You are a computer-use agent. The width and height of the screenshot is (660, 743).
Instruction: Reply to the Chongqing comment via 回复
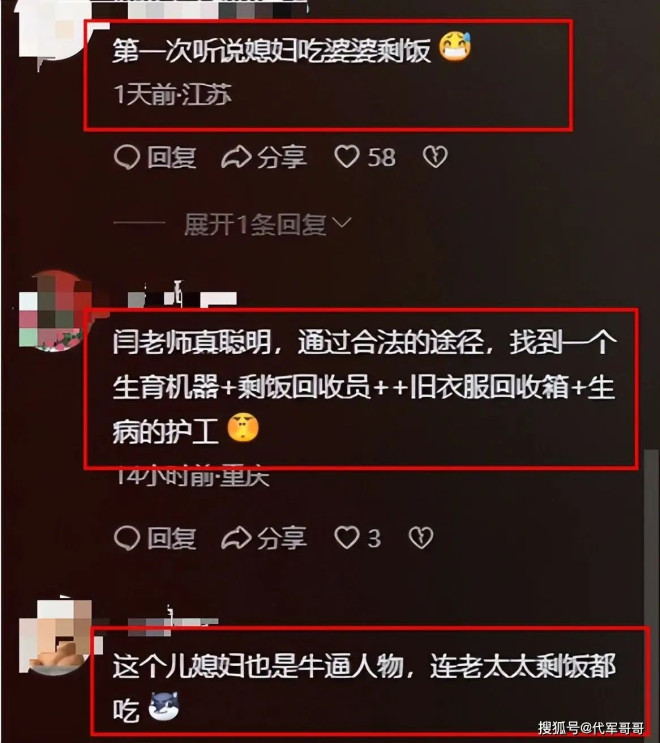click(155, 538)
